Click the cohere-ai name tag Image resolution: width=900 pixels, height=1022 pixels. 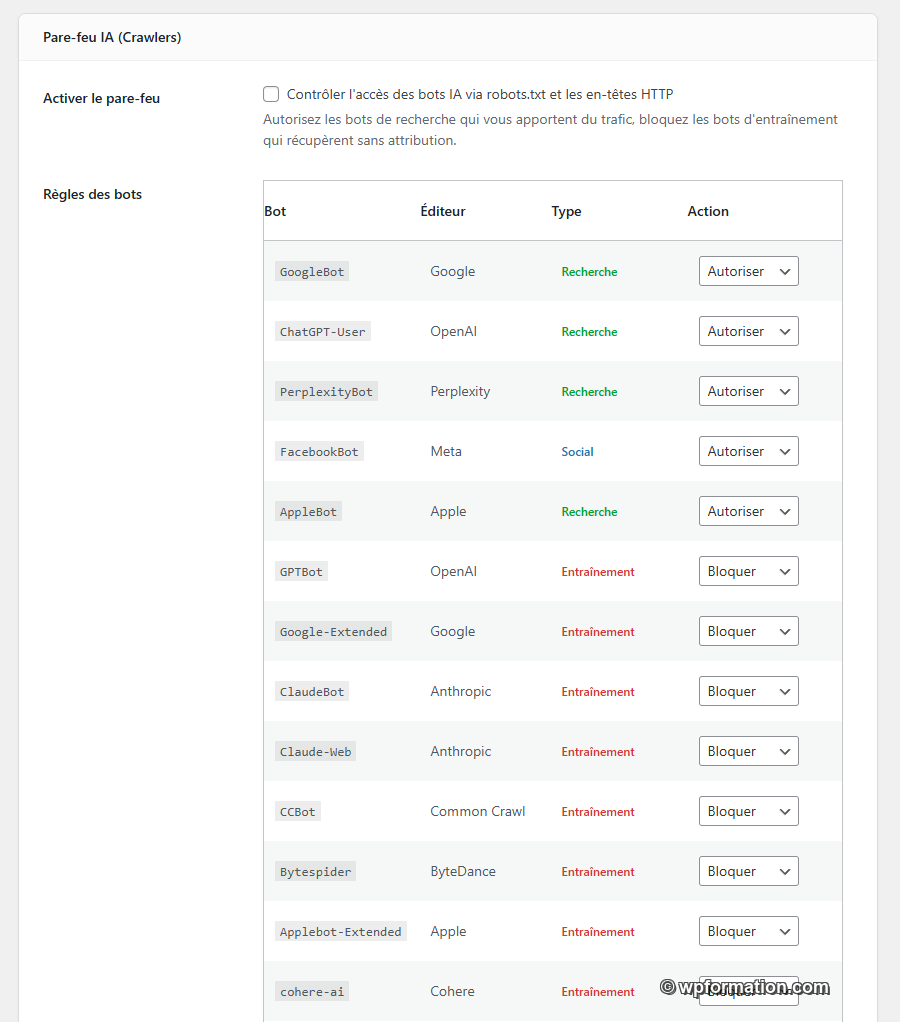(312, 991)
